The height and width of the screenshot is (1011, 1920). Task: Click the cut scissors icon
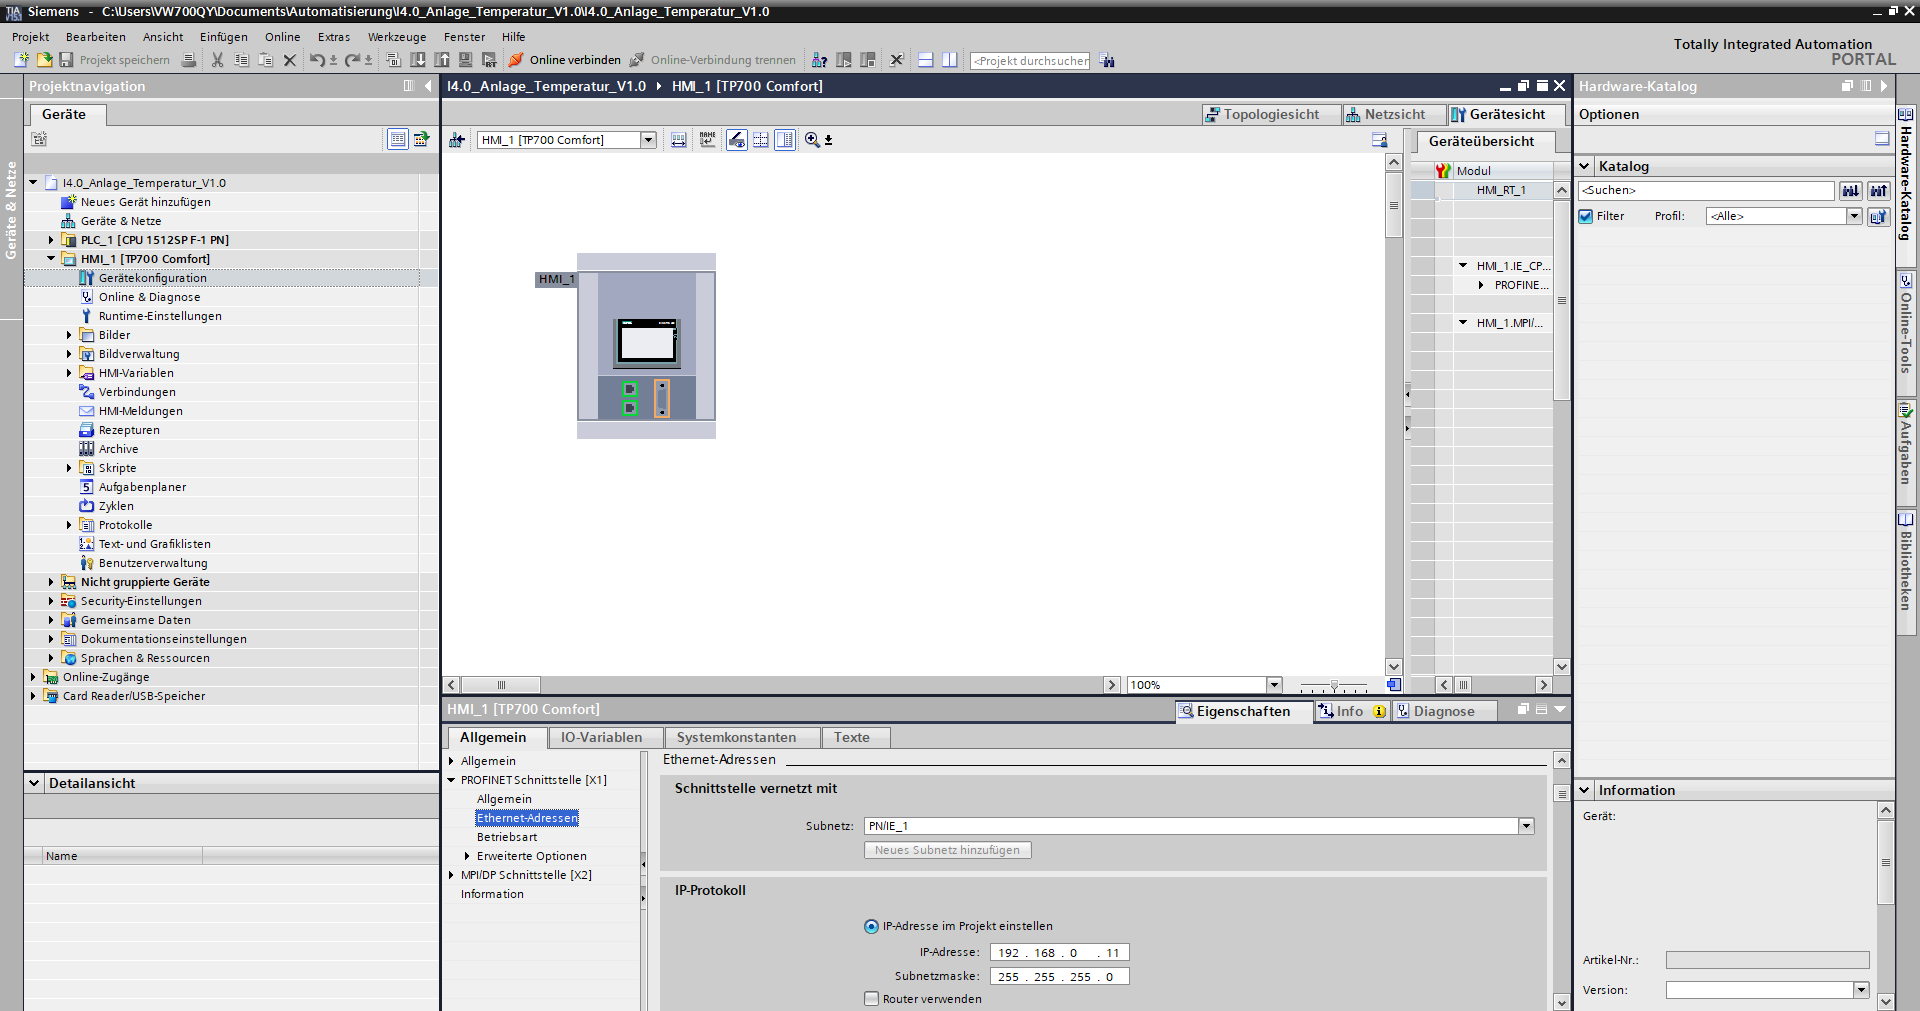click(217, 60)
